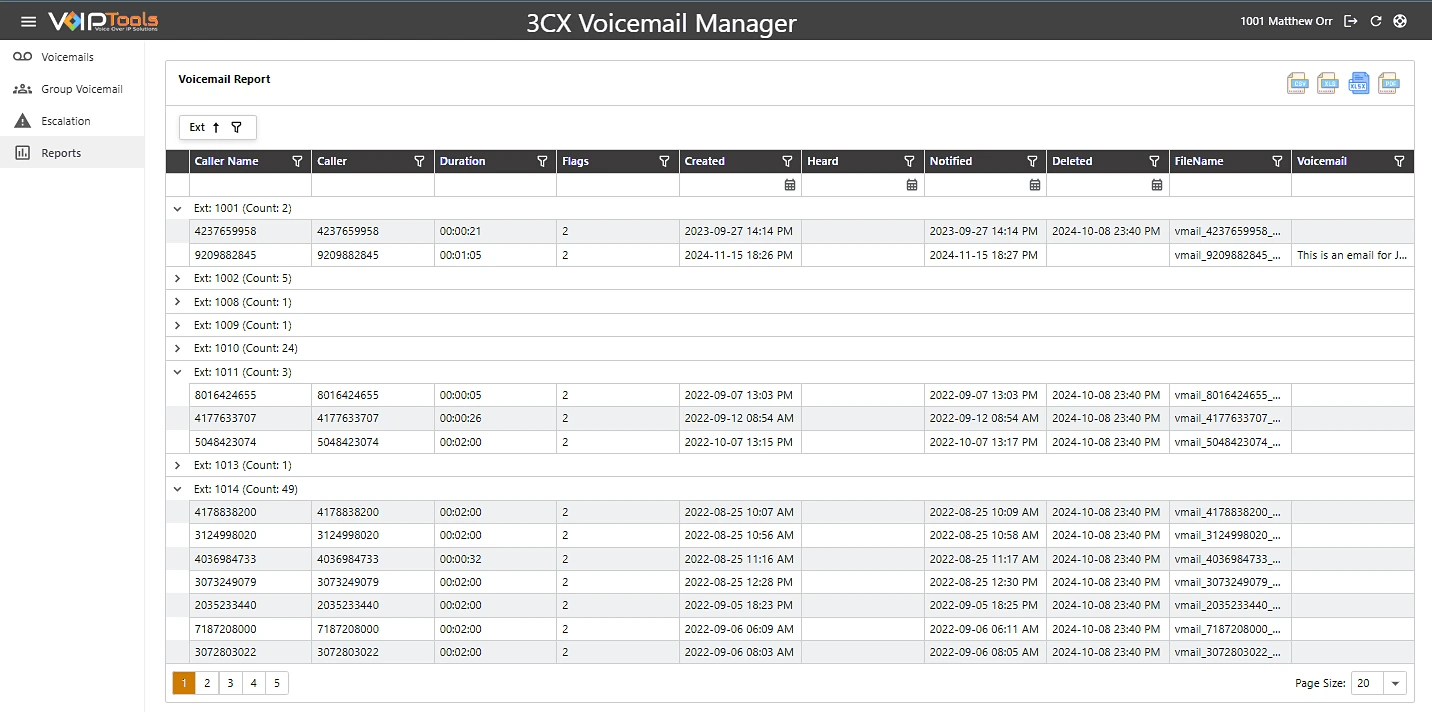Open the help lifebuoy icon
This screenshot has height=712, width=1432.
[x=1400, y=21]
